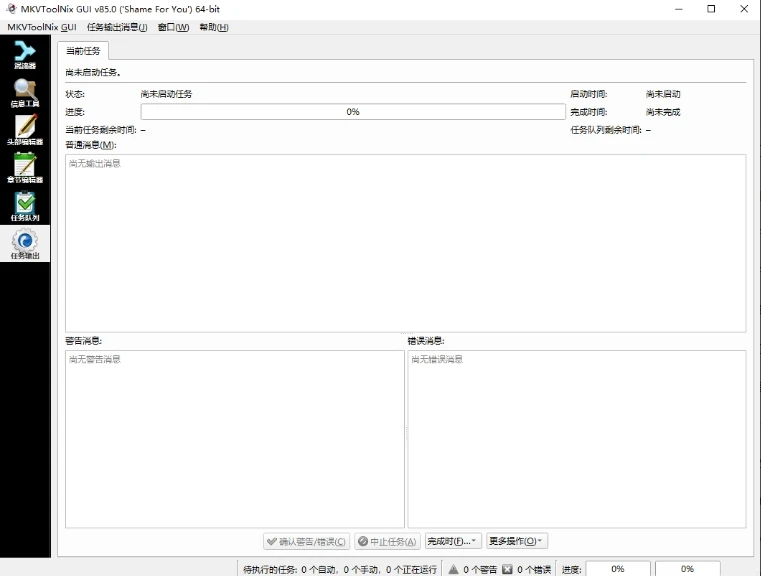Click the first status bar progress bar
Viewport: 761px width, 576px height.
tap(618, 569)
